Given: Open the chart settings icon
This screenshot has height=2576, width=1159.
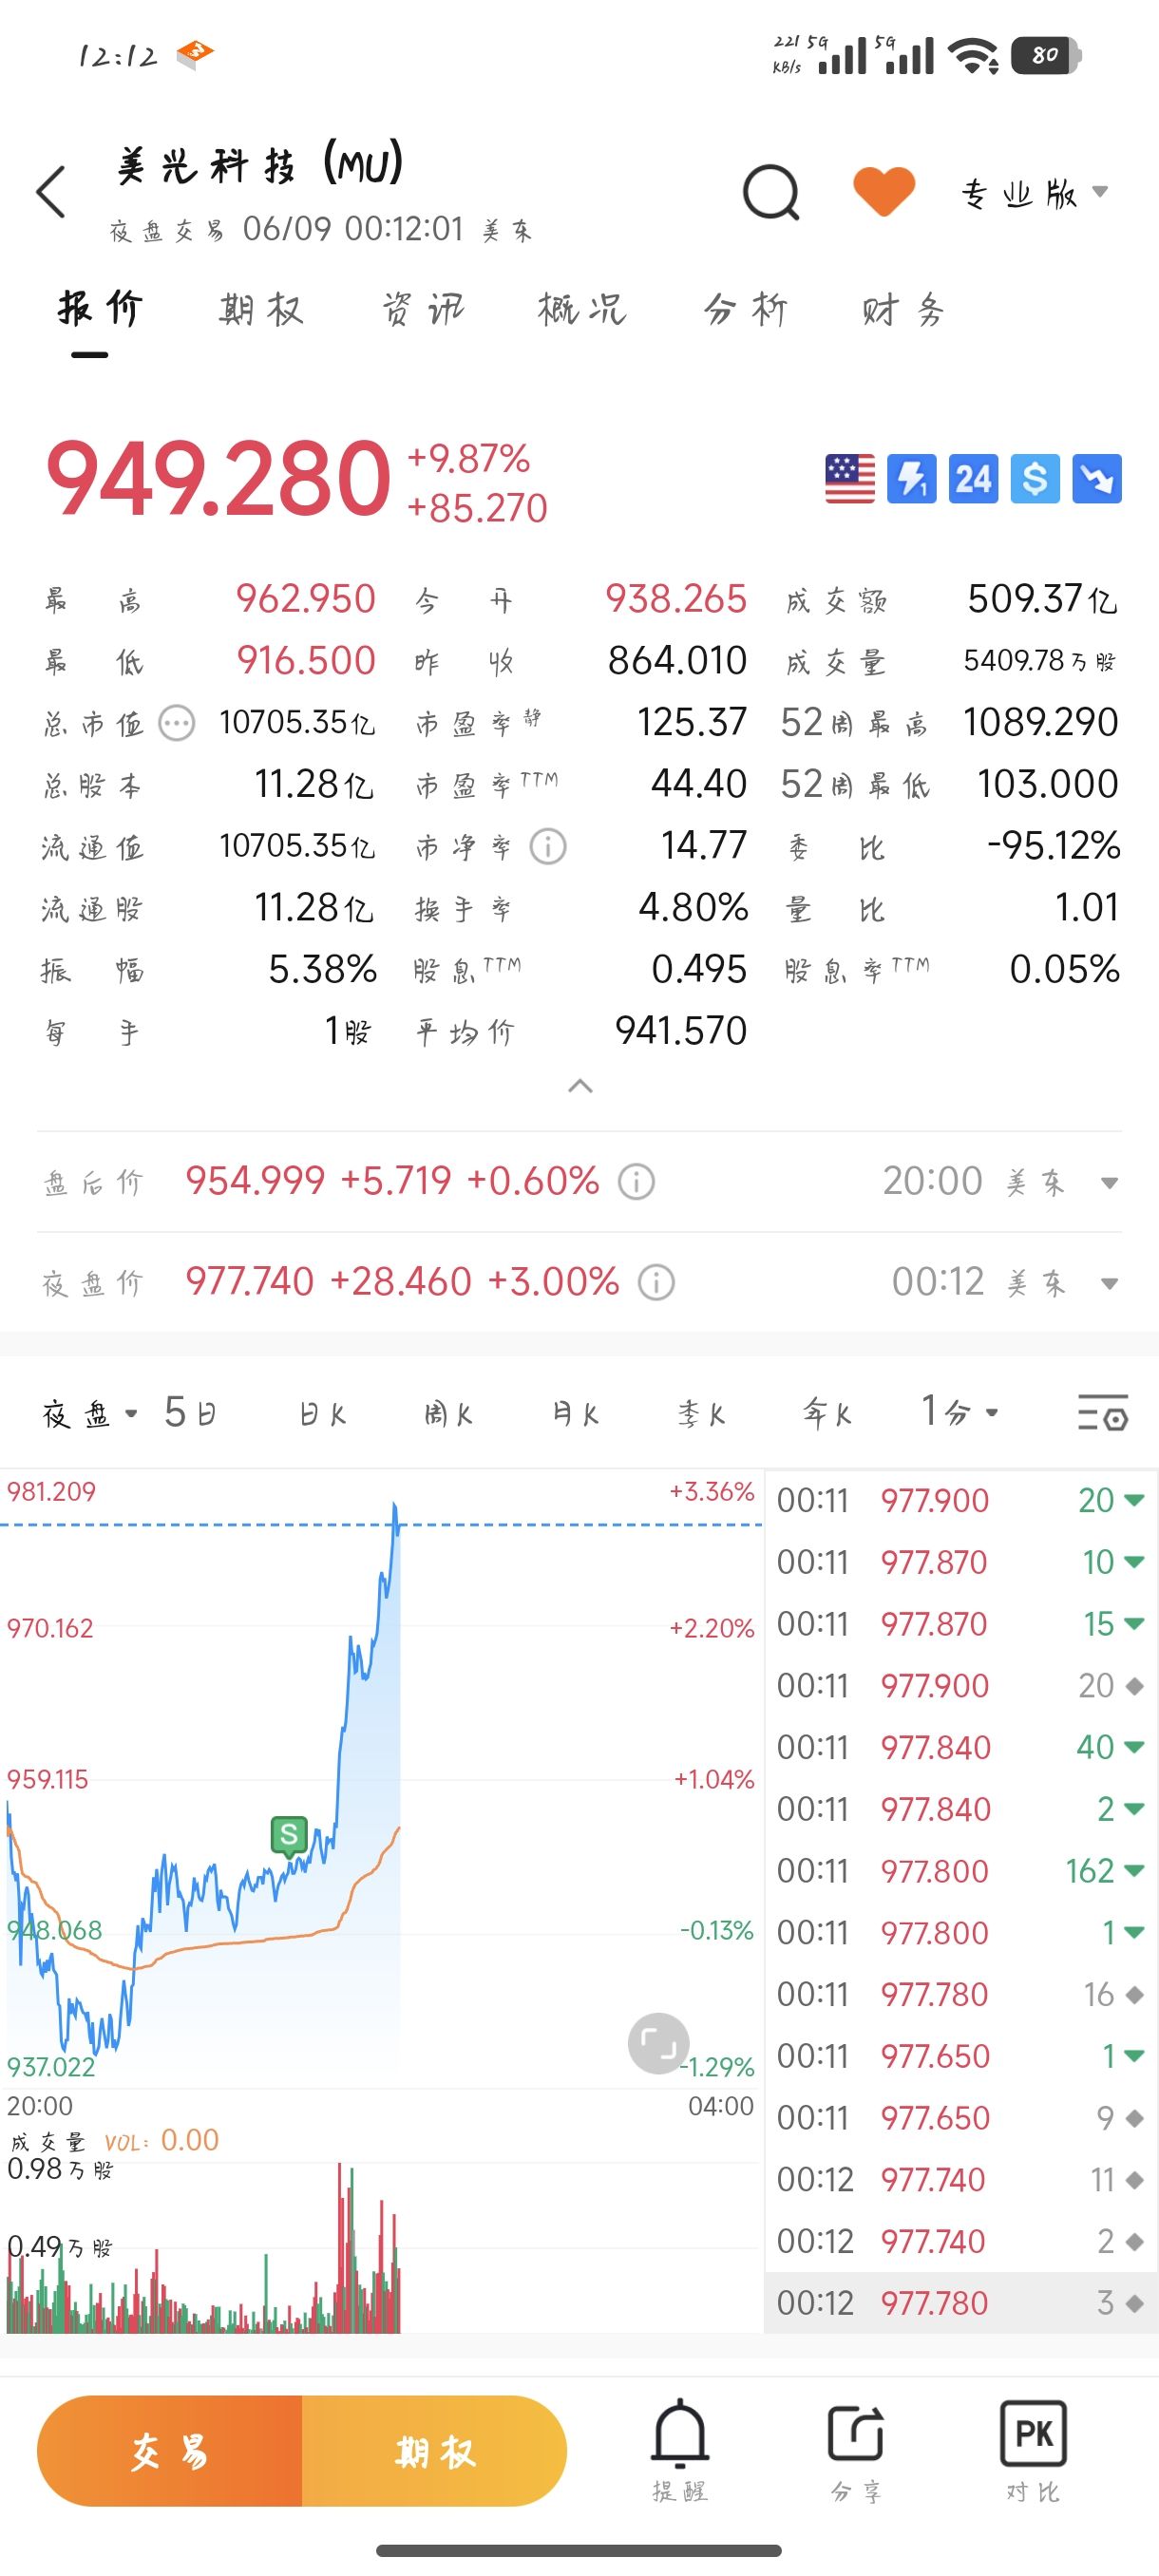Looking at the screenshot, I should point(1102,1412).
